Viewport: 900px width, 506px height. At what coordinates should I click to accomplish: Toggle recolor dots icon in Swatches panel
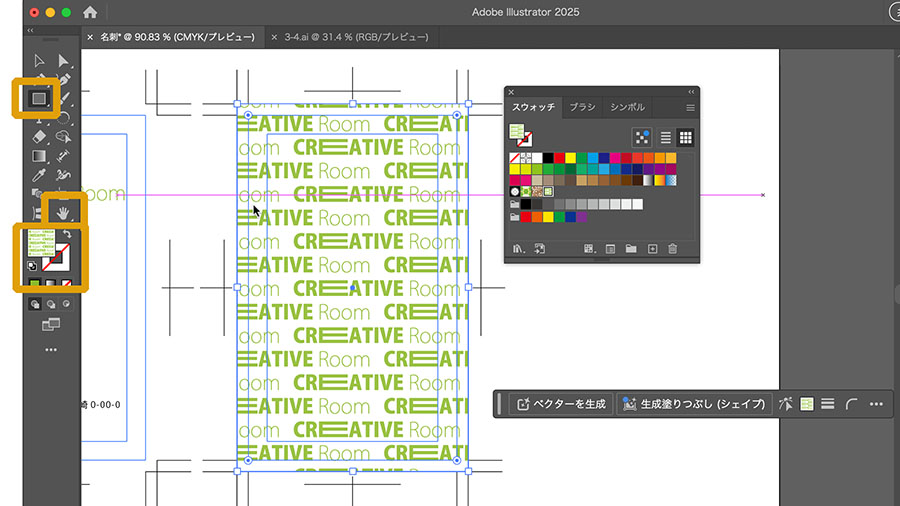642,138
